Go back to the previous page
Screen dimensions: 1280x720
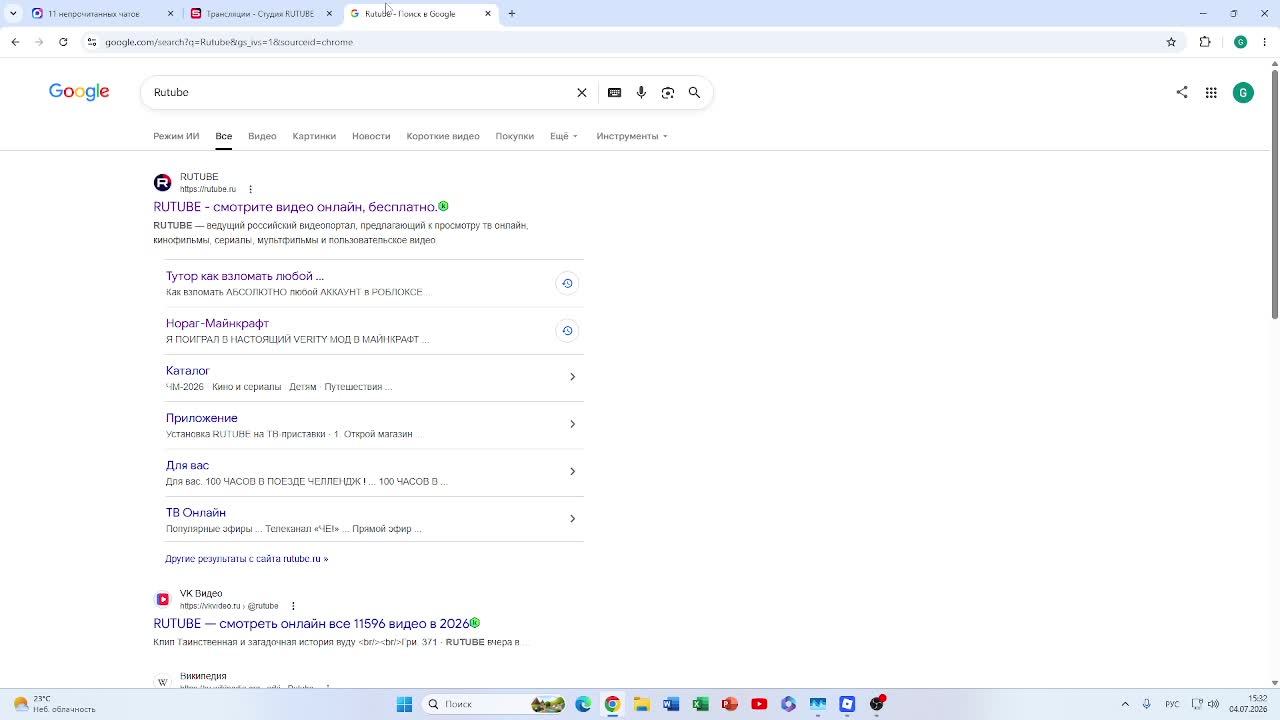(15, 42)
